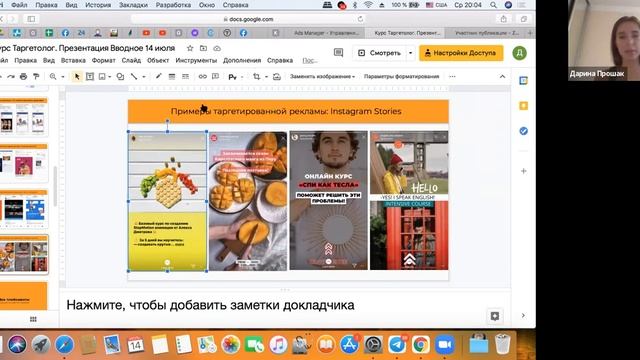Open Zoom from the Dock

[444, 345]
